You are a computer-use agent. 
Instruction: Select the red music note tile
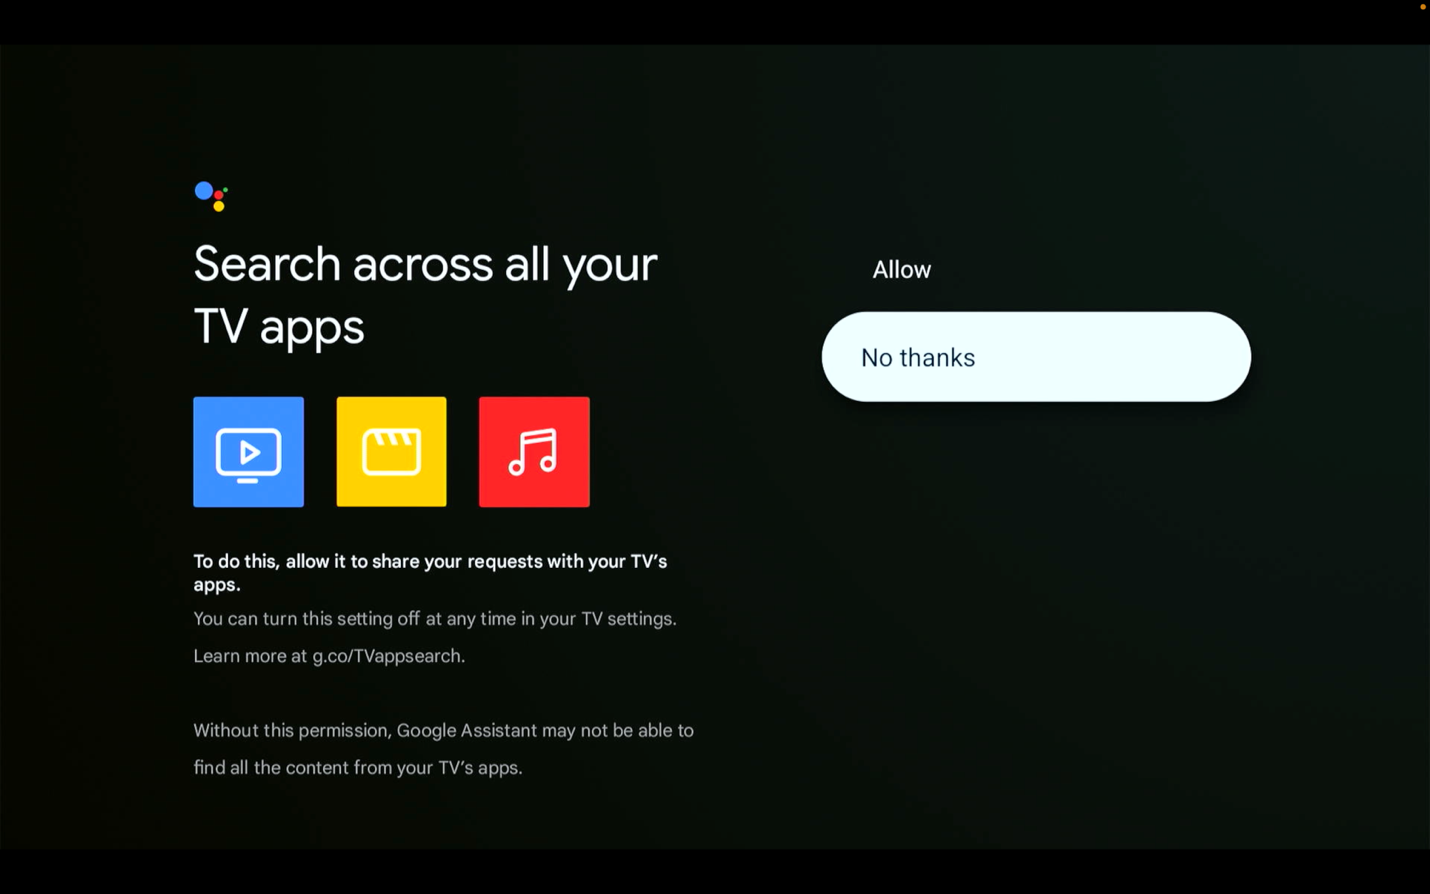click(x=534, y=452)
